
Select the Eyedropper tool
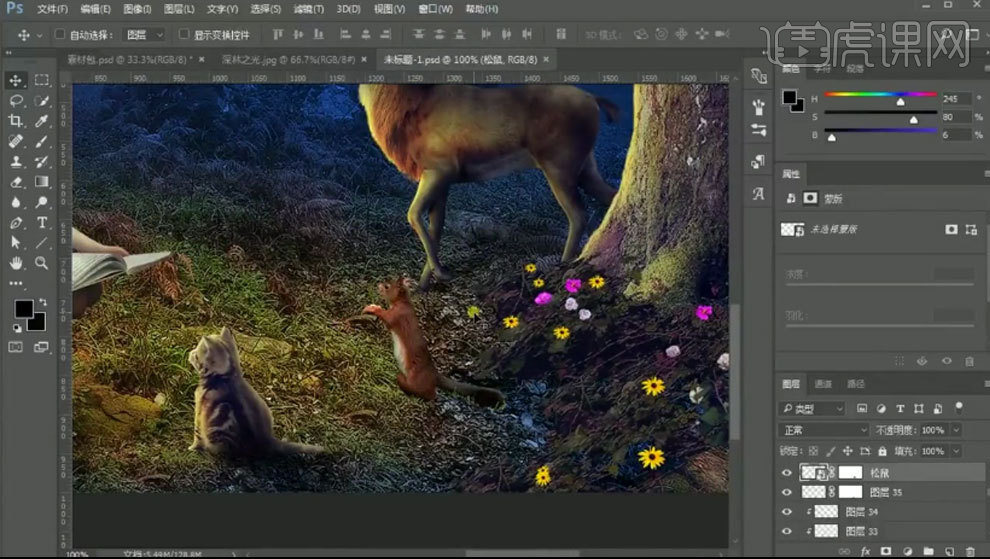[42, 121]
